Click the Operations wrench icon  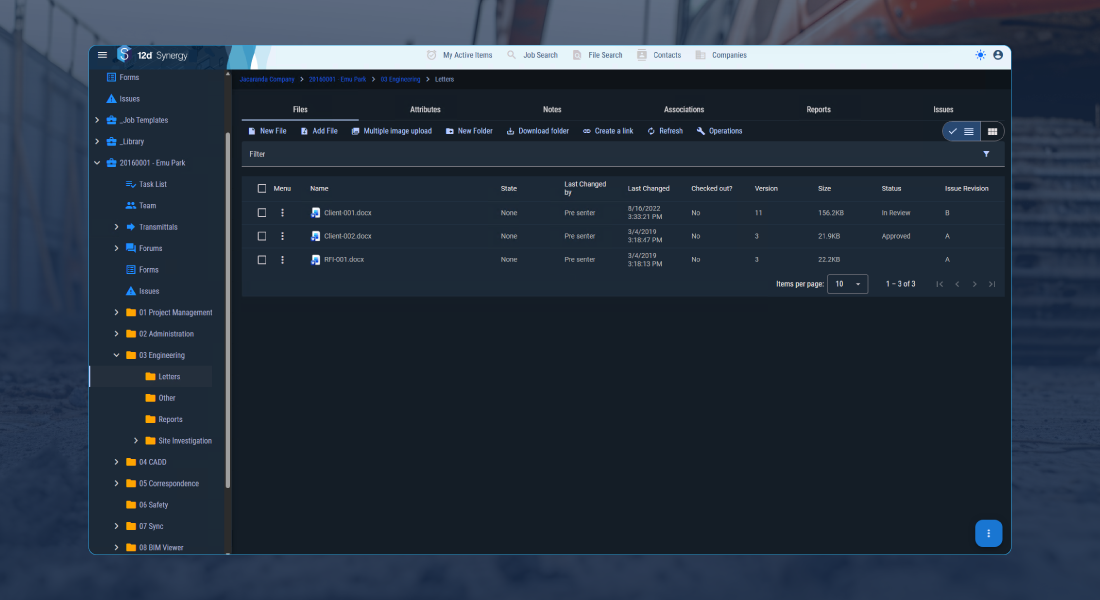click(x=703, y=130)
